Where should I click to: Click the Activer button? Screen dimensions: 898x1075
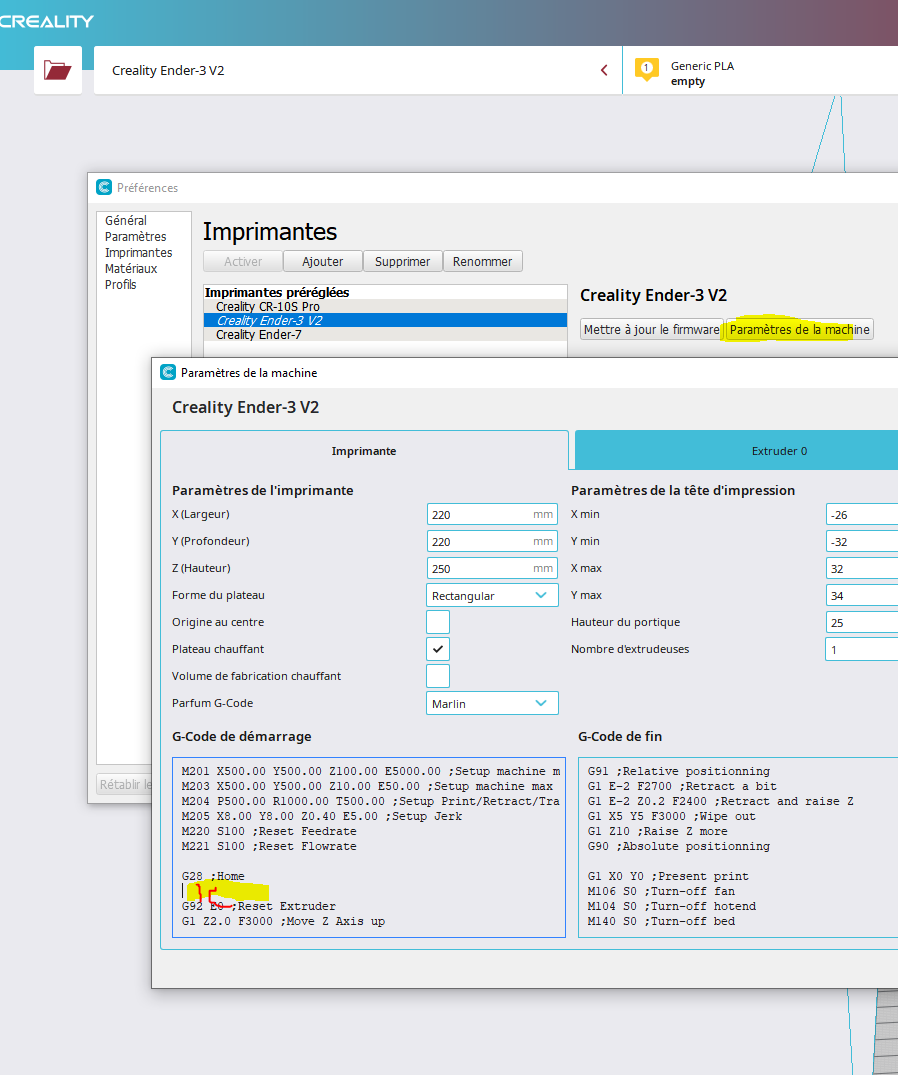coord(243,261)
